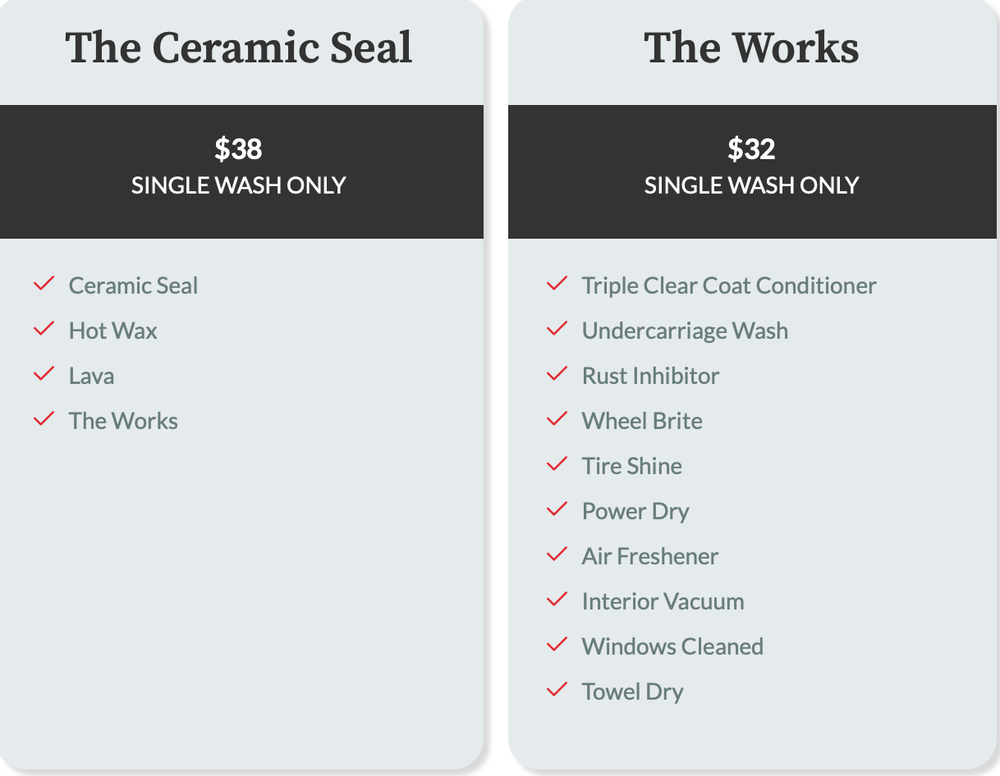Click the Air Freshener feature text

coord(650,556)
